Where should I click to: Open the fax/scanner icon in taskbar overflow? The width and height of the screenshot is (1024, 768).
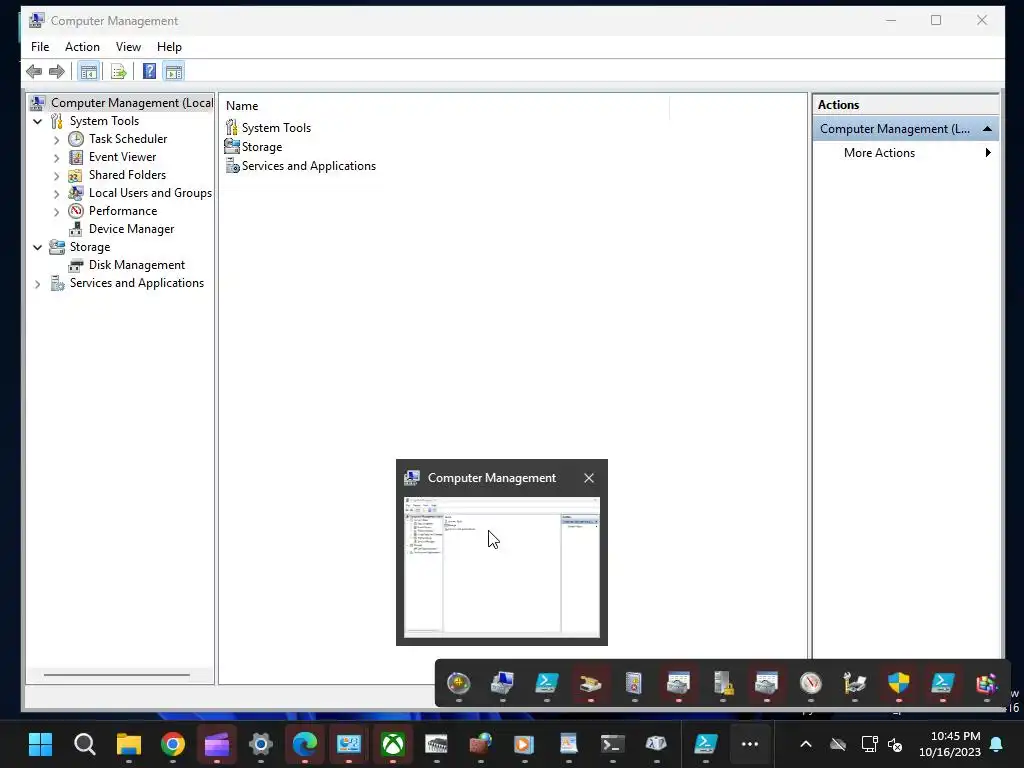click(590, 683)
